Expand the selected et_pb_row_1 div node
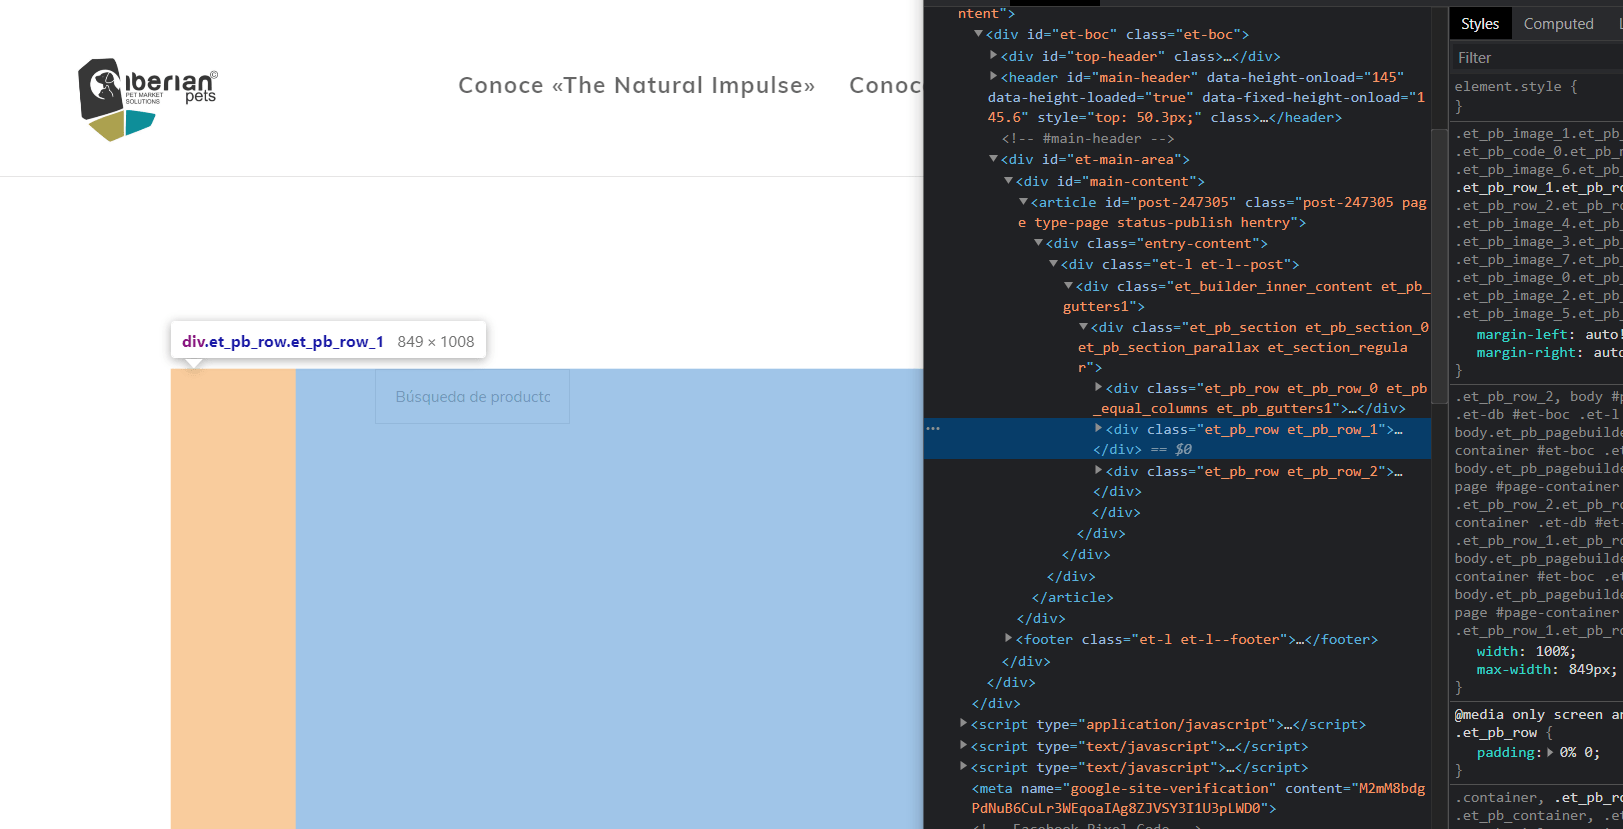This screenshot has width=1623, height=829. tap(1098, 428)
